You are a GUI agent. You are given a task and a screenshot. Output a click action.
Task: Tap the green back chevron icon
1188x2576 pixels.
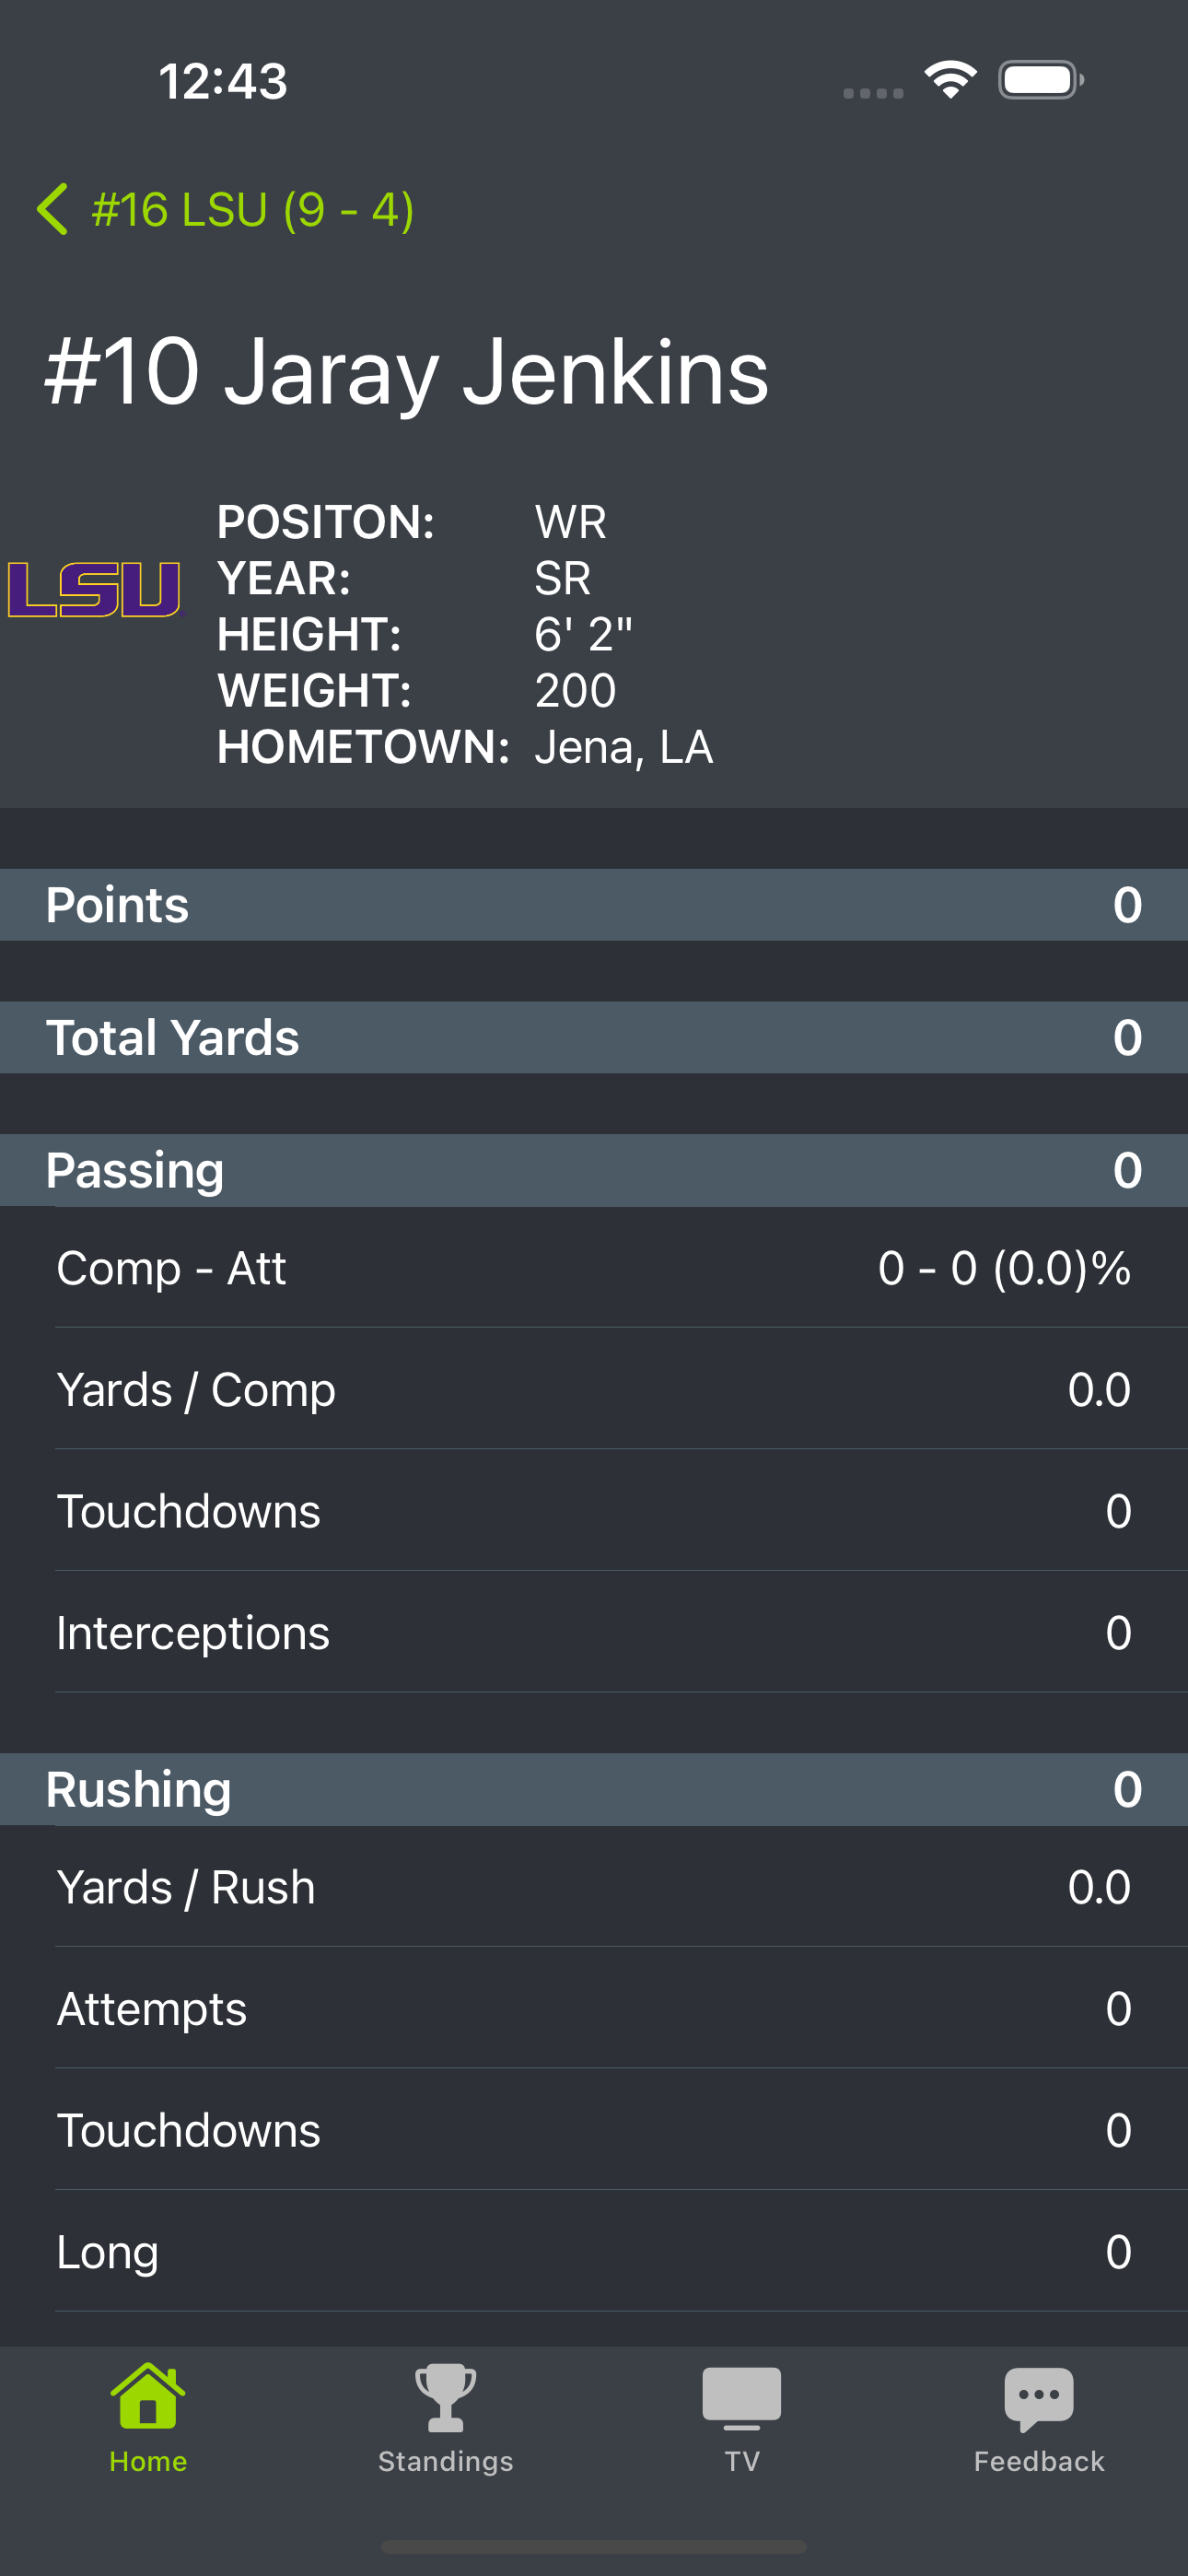pos(52,210)
